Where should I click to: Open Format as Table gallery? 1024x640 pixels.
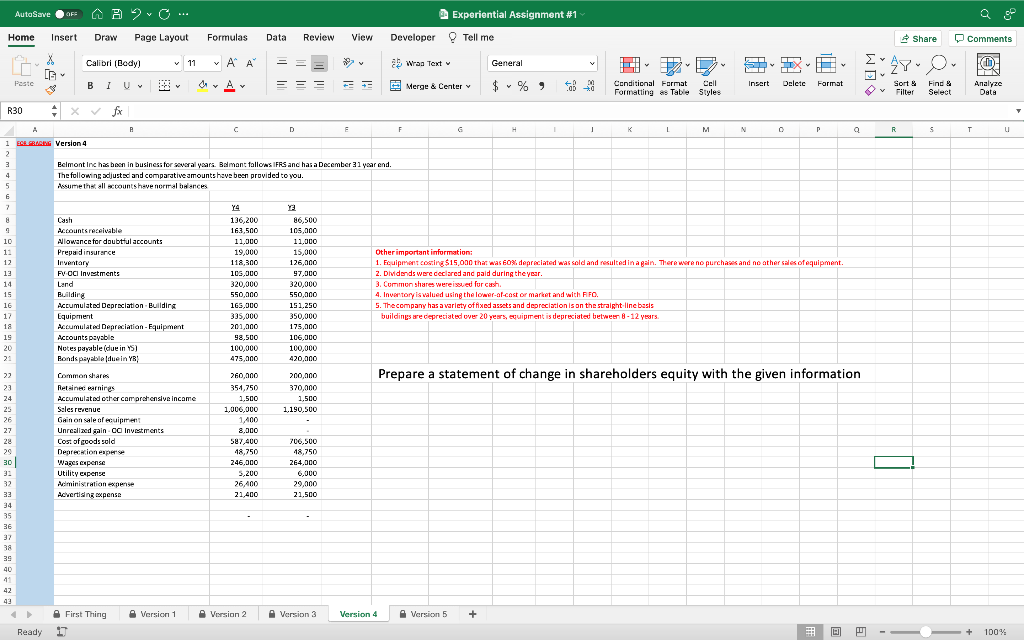pos(674,75)
